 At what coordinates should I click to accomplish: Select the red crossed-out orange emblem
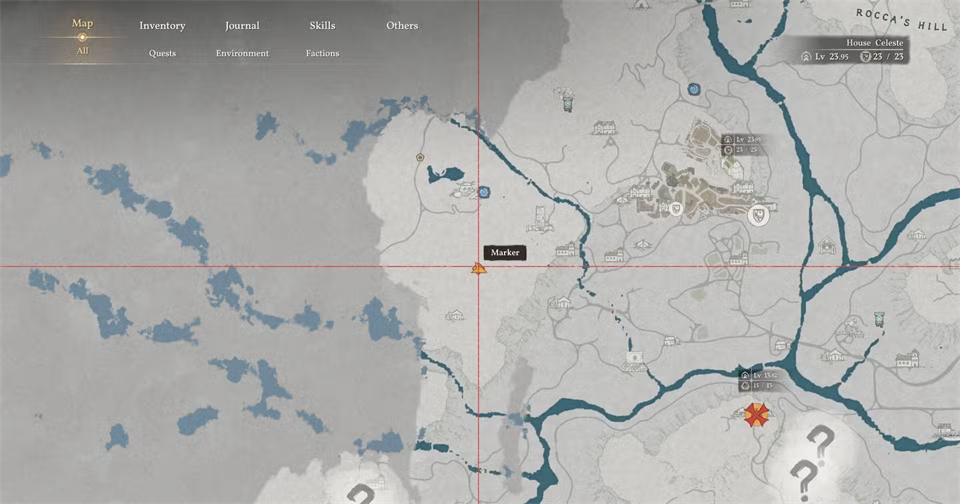[757, 415]
